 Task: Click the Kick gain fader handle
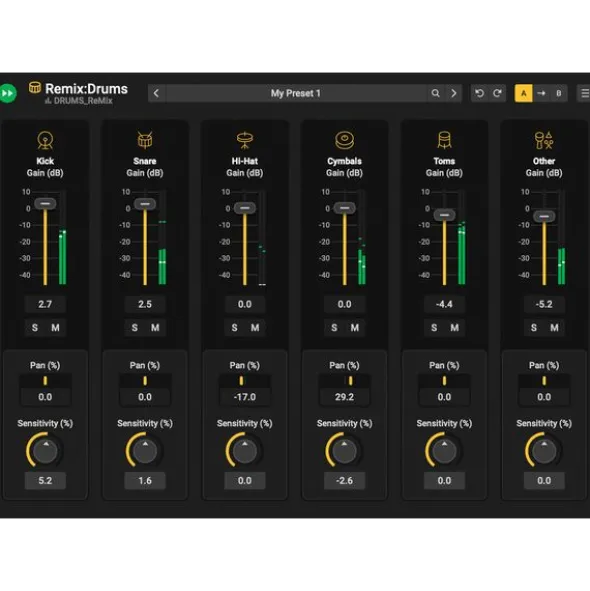click(x=45, y=204)
